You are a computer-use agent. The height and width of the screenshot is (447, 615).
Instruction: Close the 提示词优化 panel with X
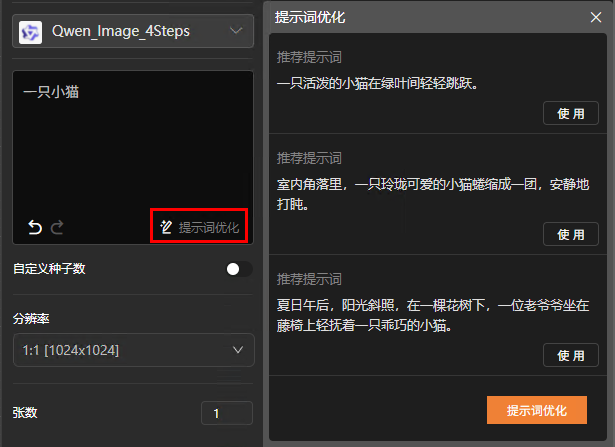pos(597,17)
